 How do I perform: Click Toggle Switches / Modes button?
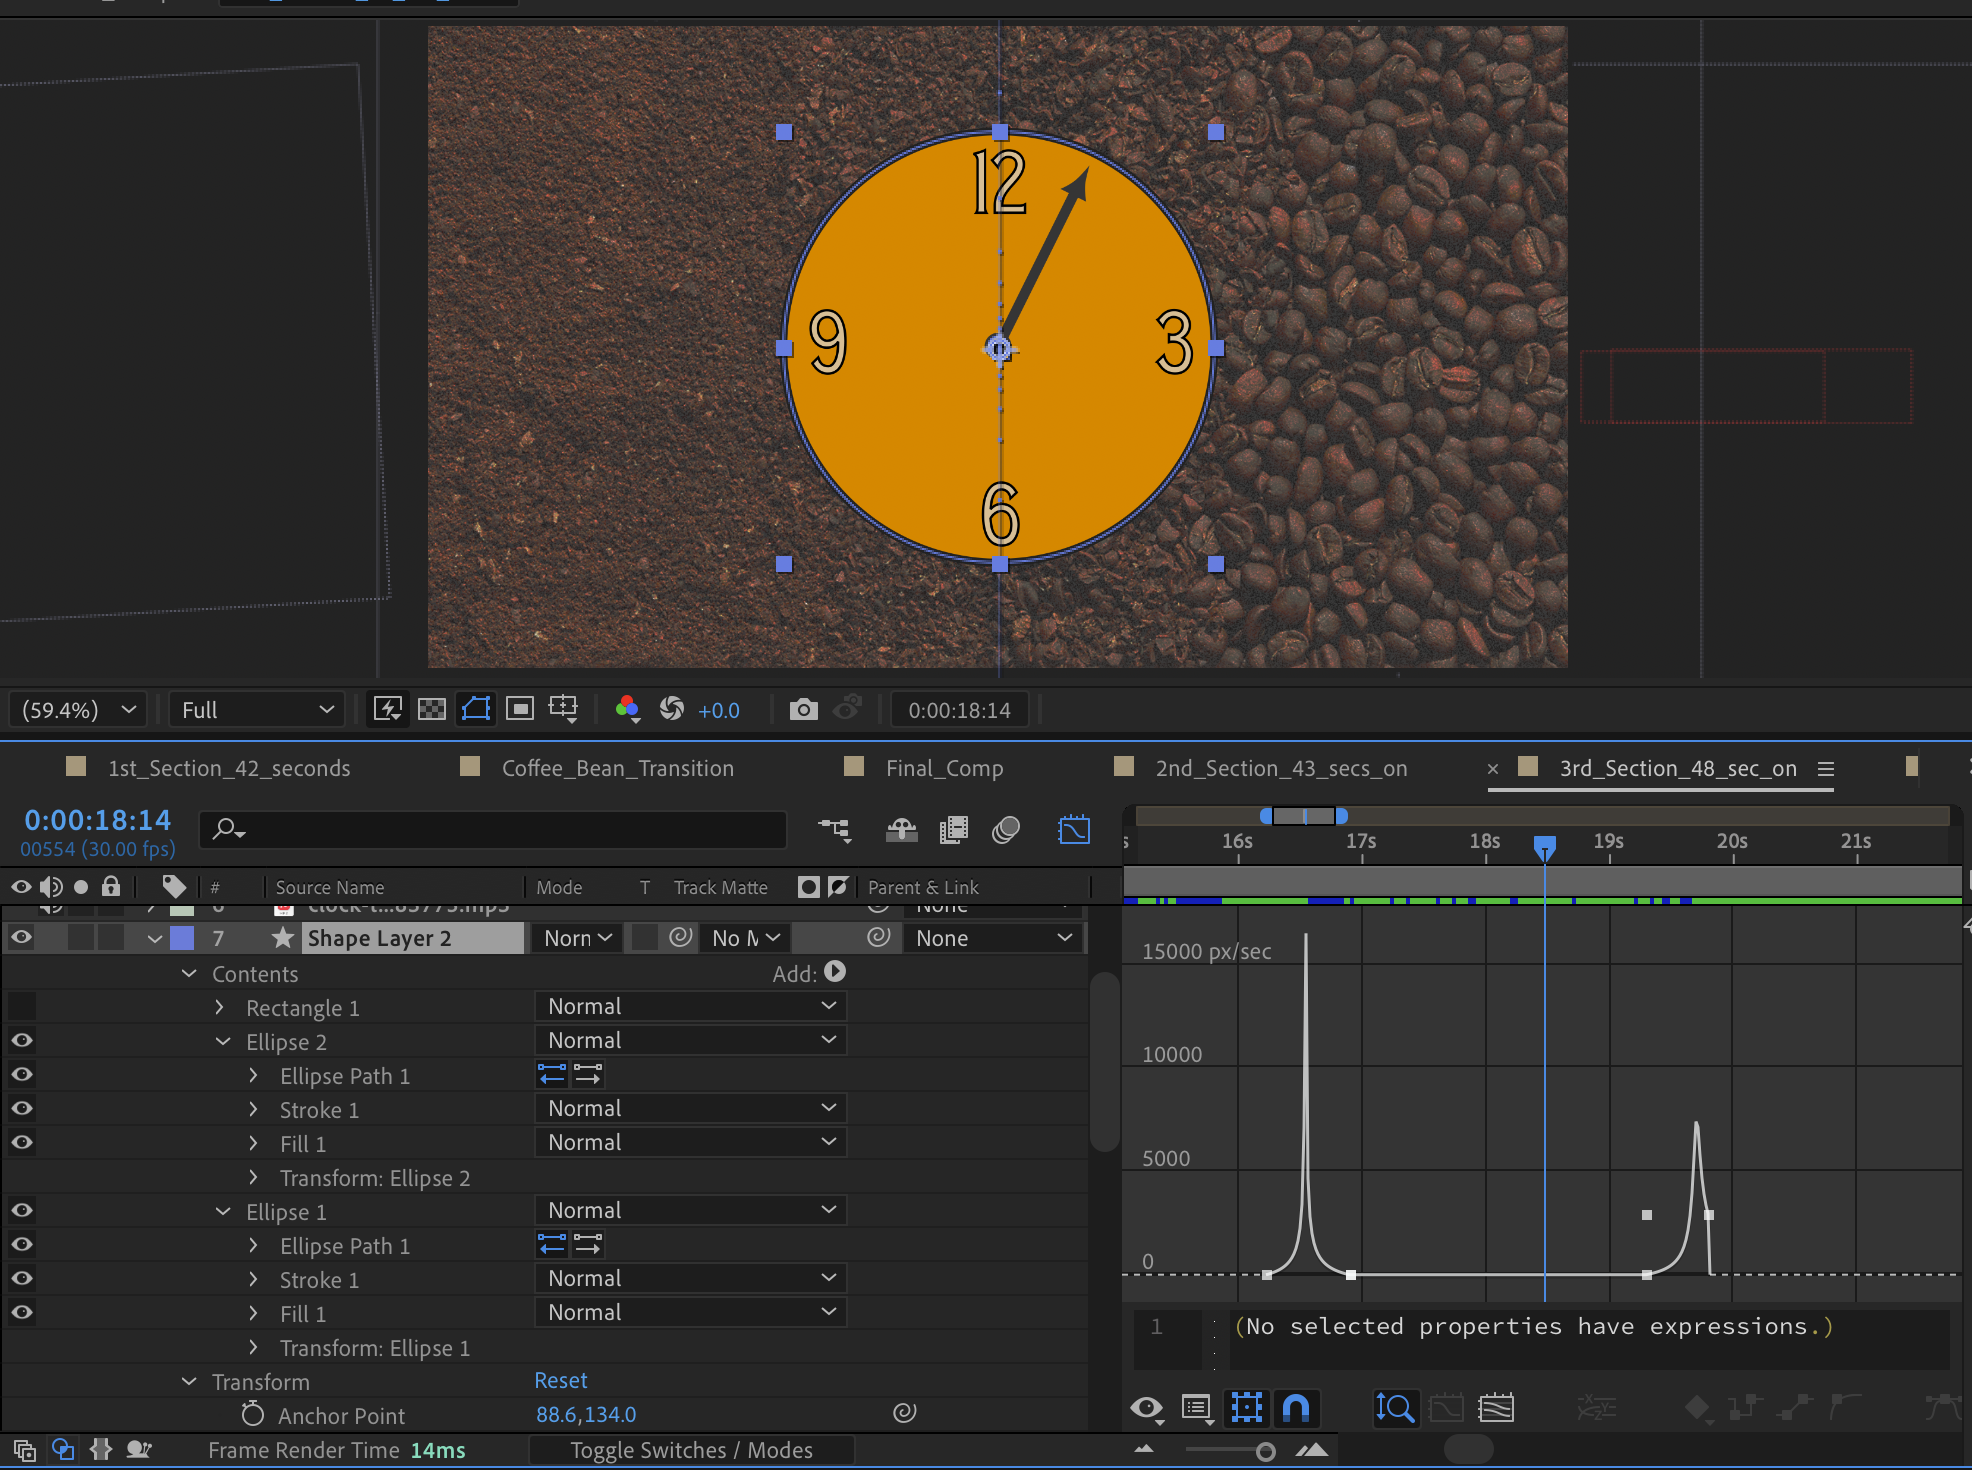[691, 1450]
